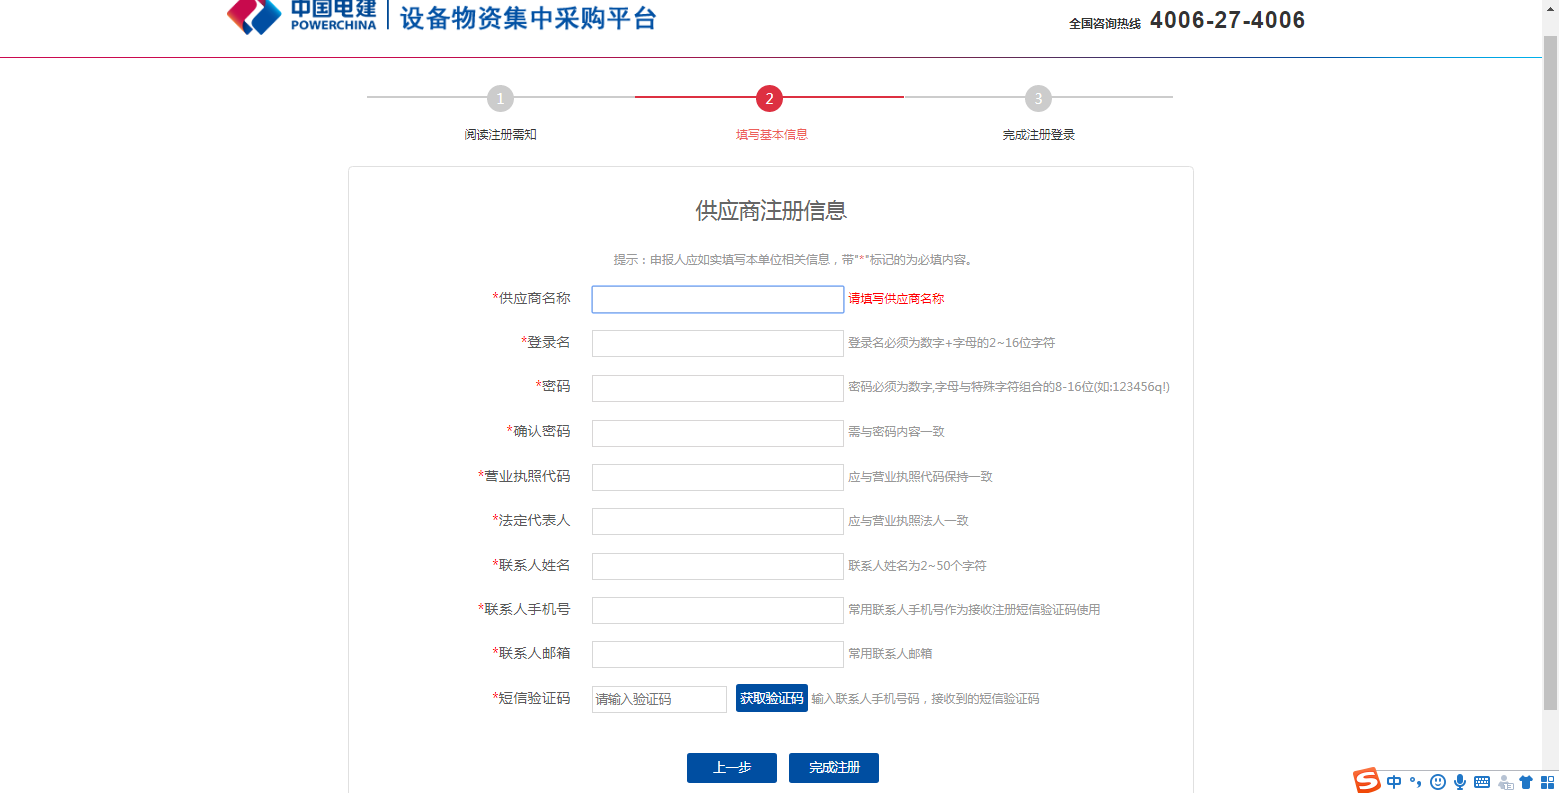Focus the 联系人手机号 input field
The width and height of the screenshot is (1559, 793).
click(x=718, y=610)
